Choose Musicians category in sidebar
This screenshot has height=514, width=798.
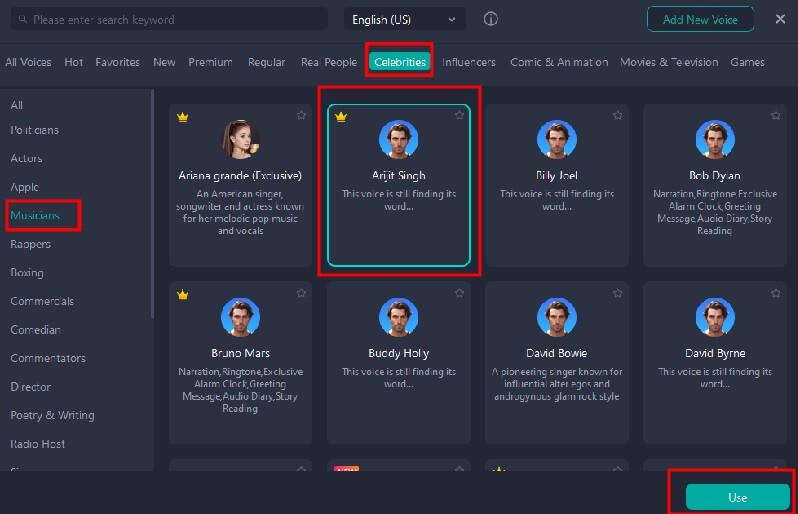pos(35,215)
